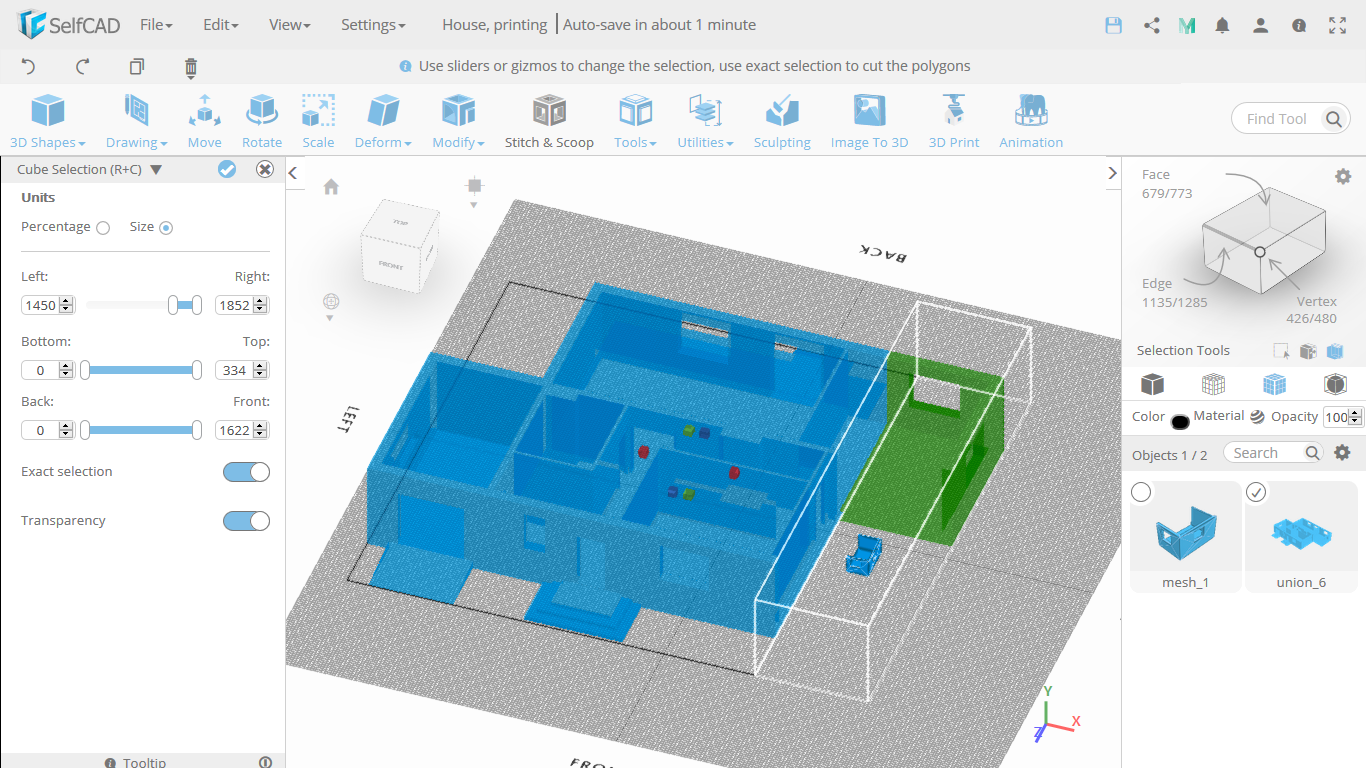Click the Find Tool search button
Viewport: 1366px width, 768px height.
click(1334, 119)
